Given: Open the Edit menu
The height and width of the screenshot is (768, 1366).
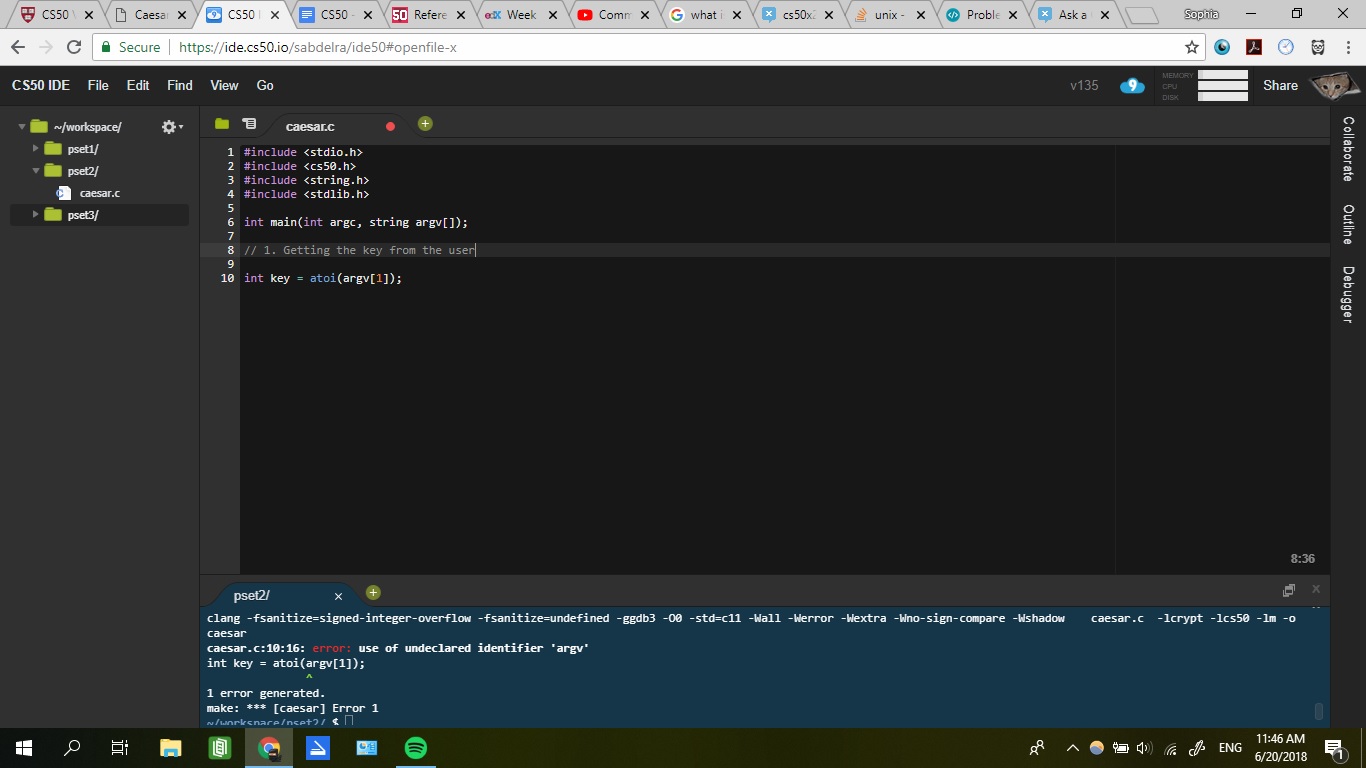Looking at the screenshot, I should click(x=138, y=85).
